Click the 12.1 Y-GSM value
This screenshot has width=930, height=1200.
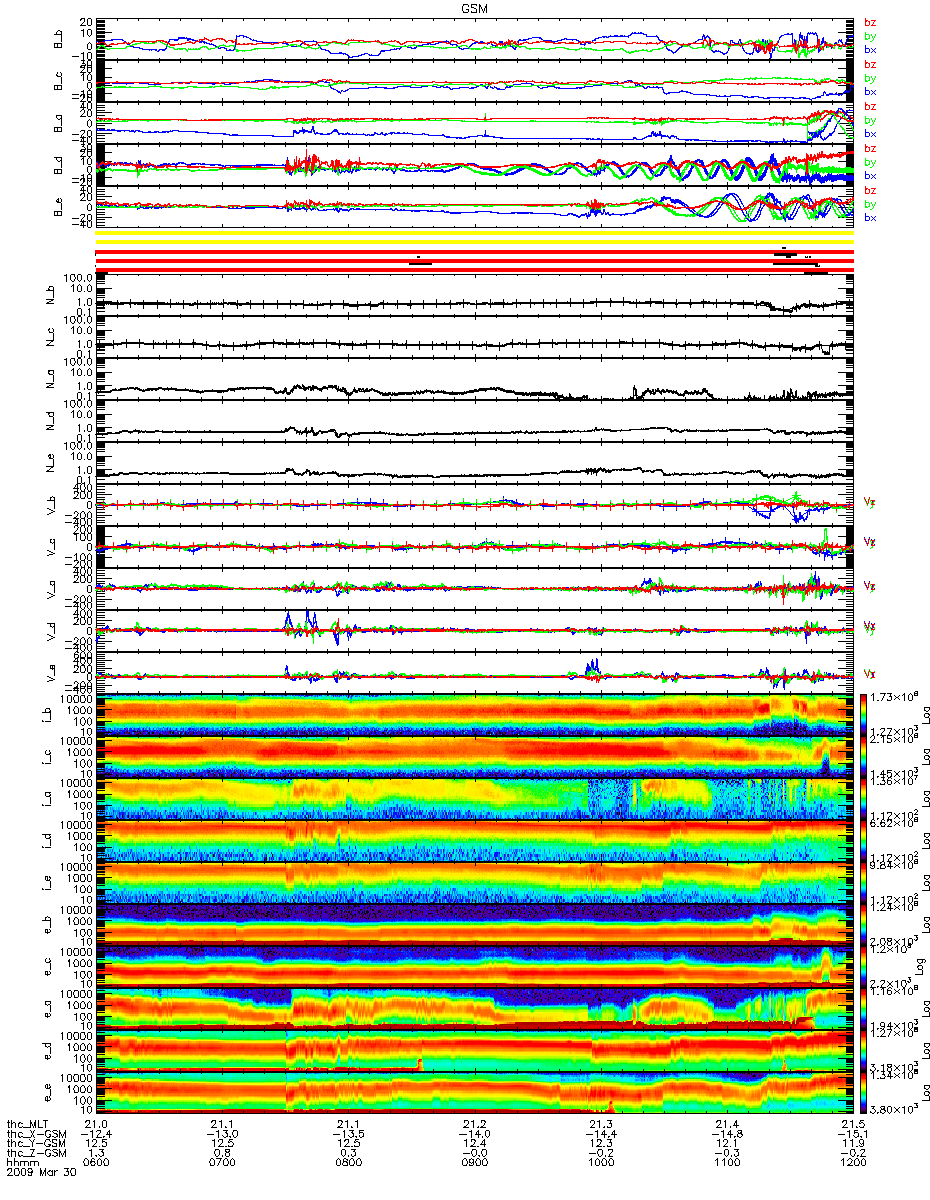click(726, 1143)
